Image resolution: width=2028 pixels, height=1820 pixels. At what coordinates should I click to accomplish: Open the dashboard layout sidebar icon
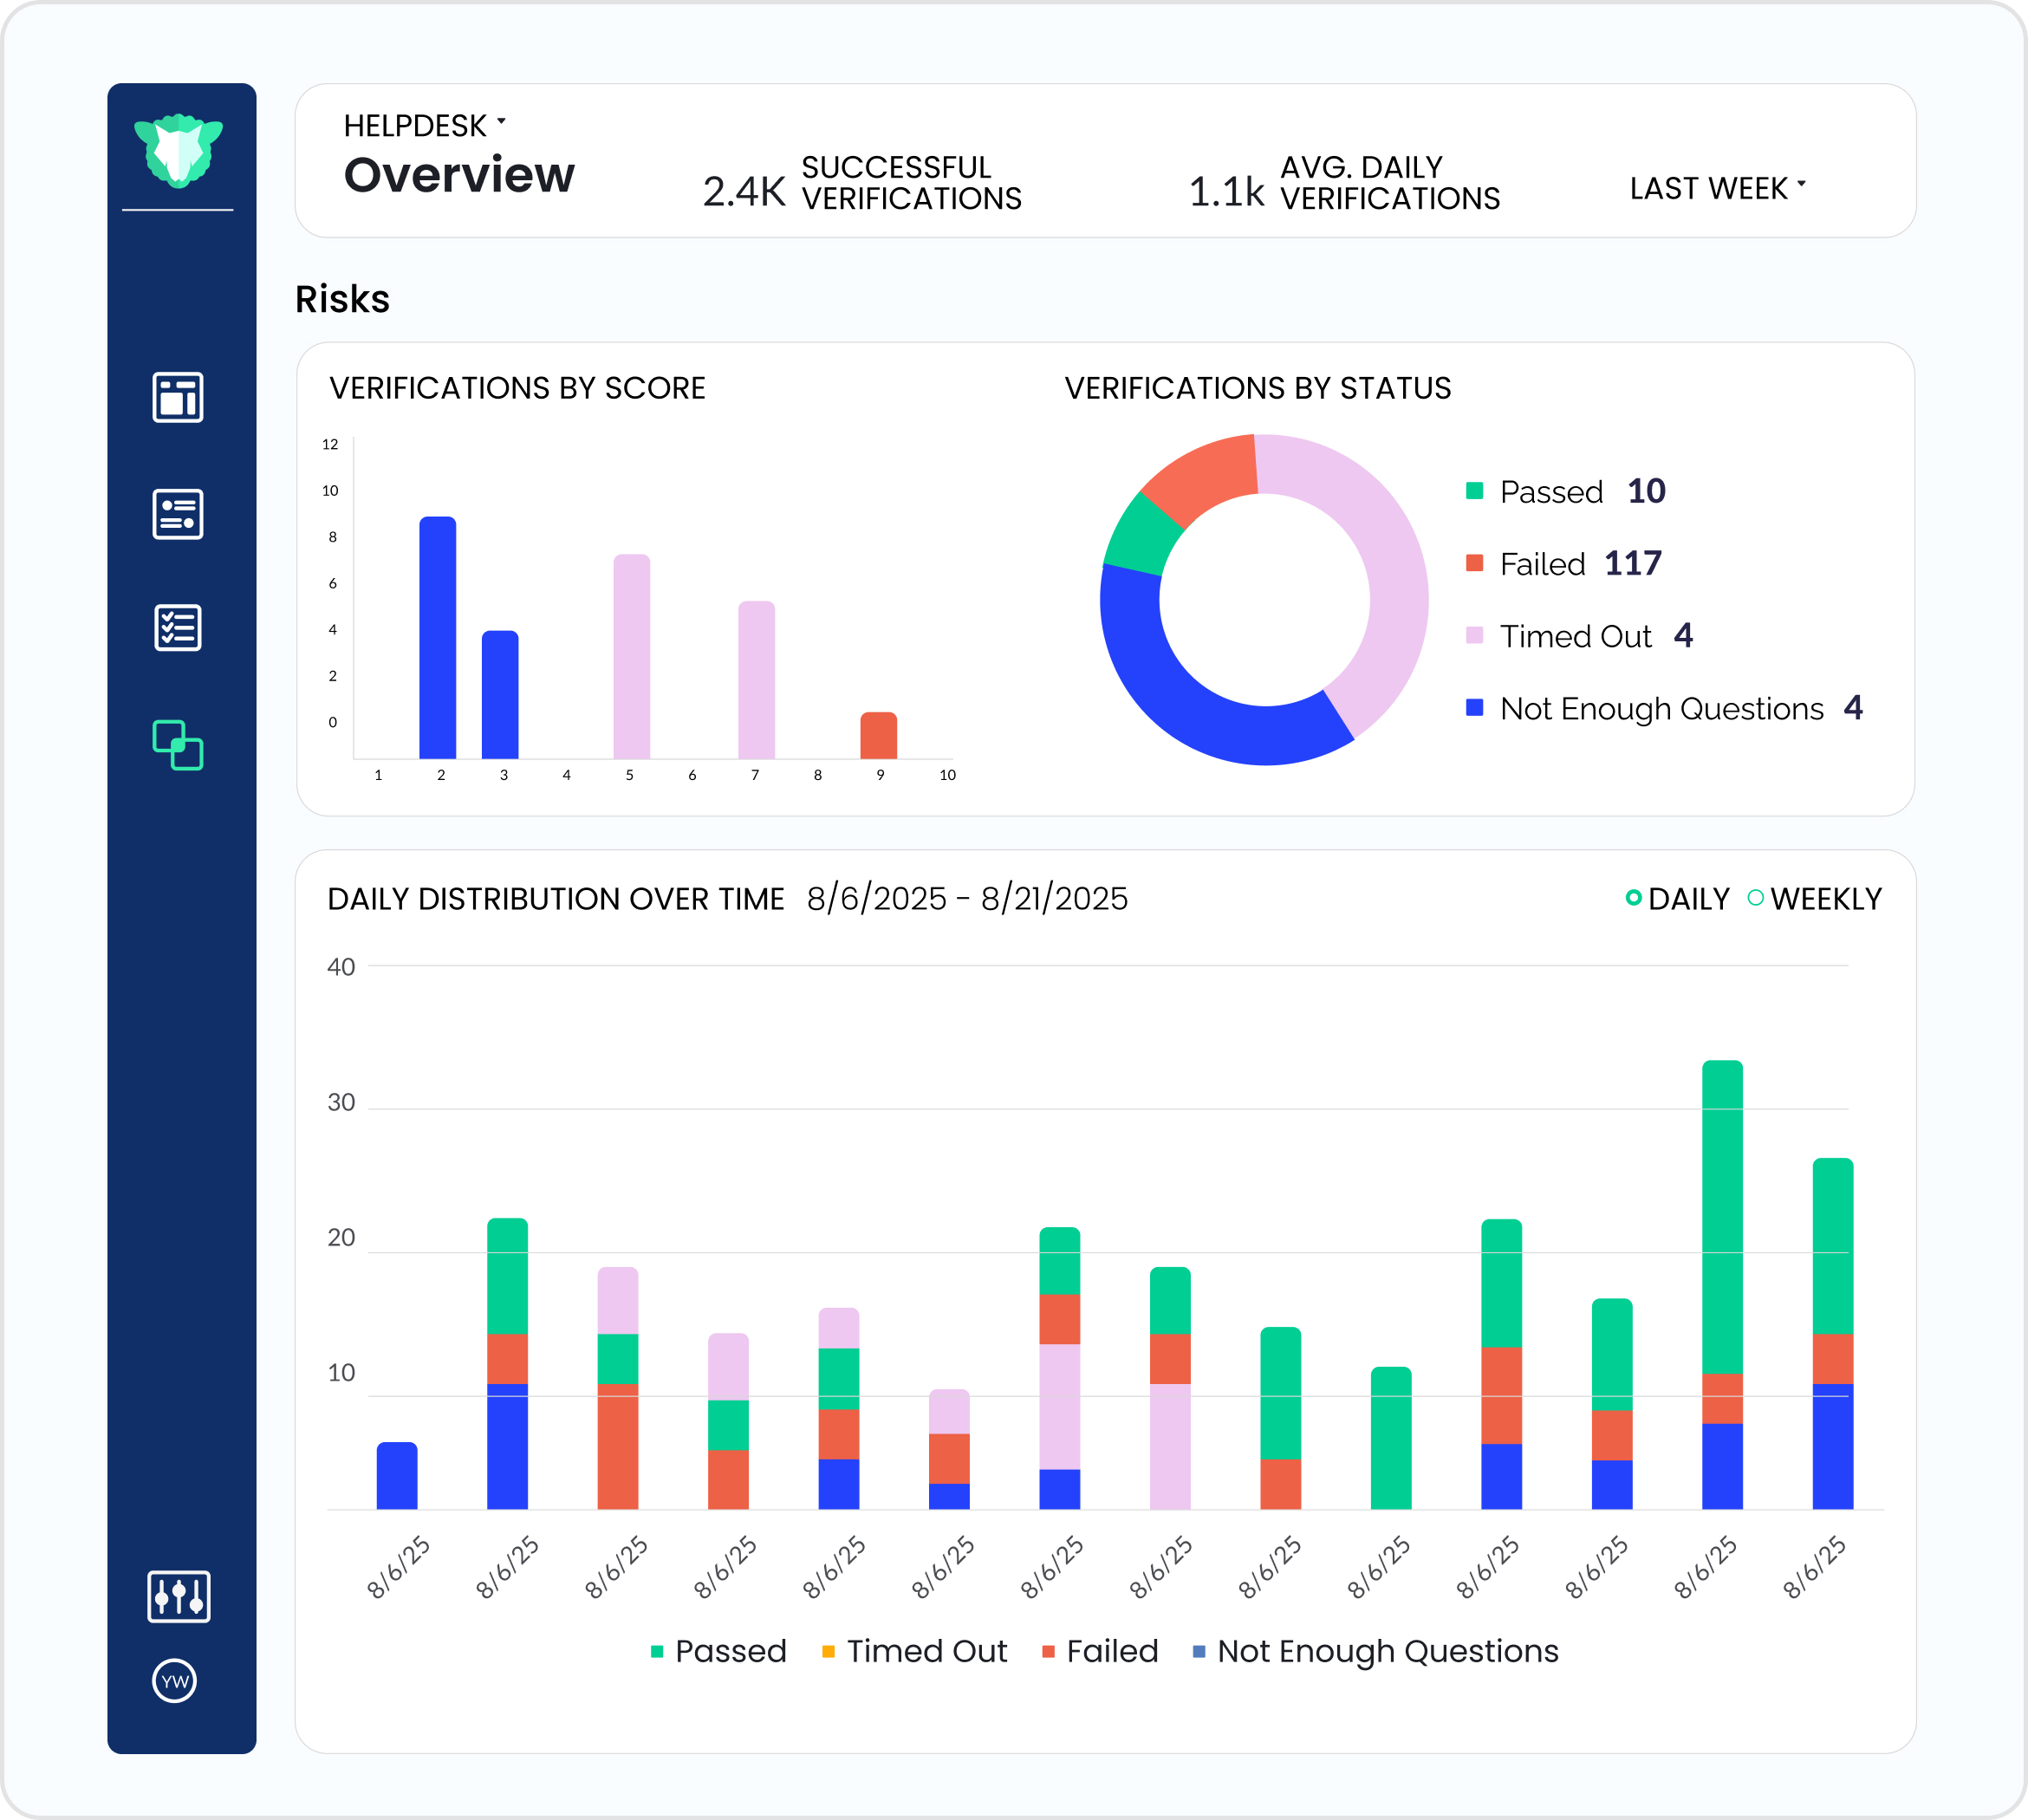(x=178, y=397)
